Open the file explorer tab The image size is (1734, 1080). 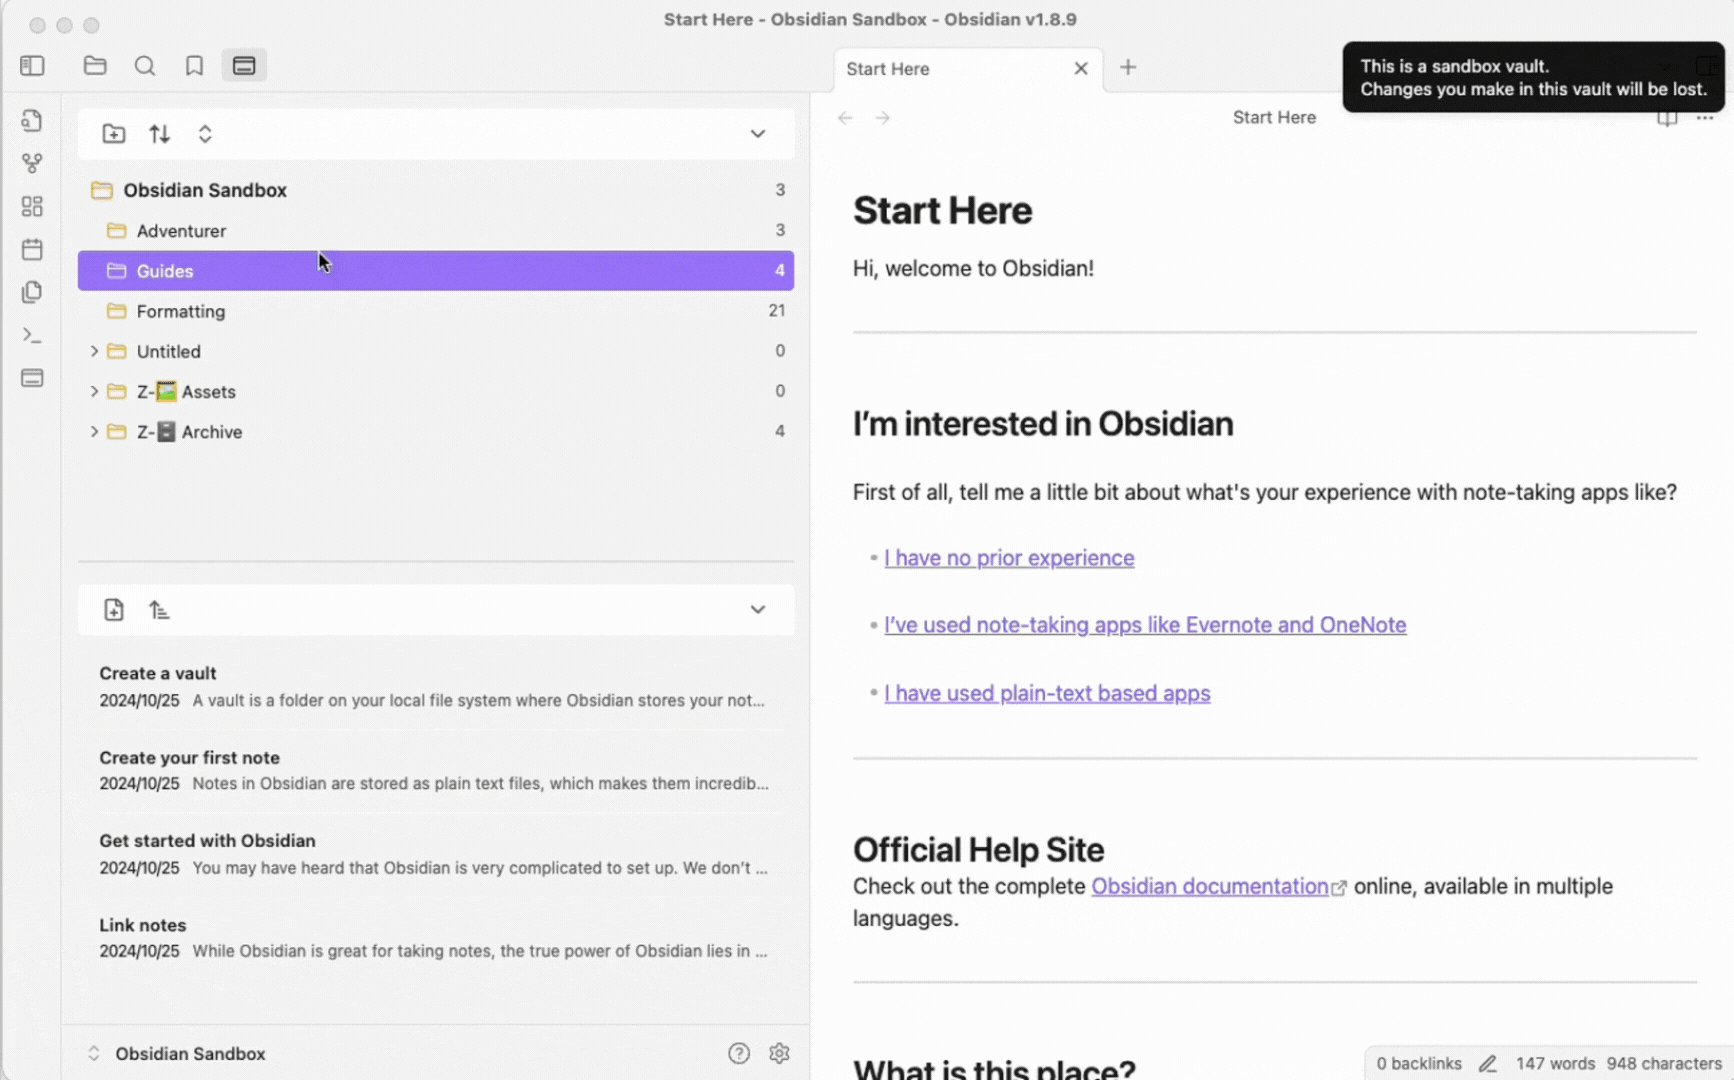point(95,66)
